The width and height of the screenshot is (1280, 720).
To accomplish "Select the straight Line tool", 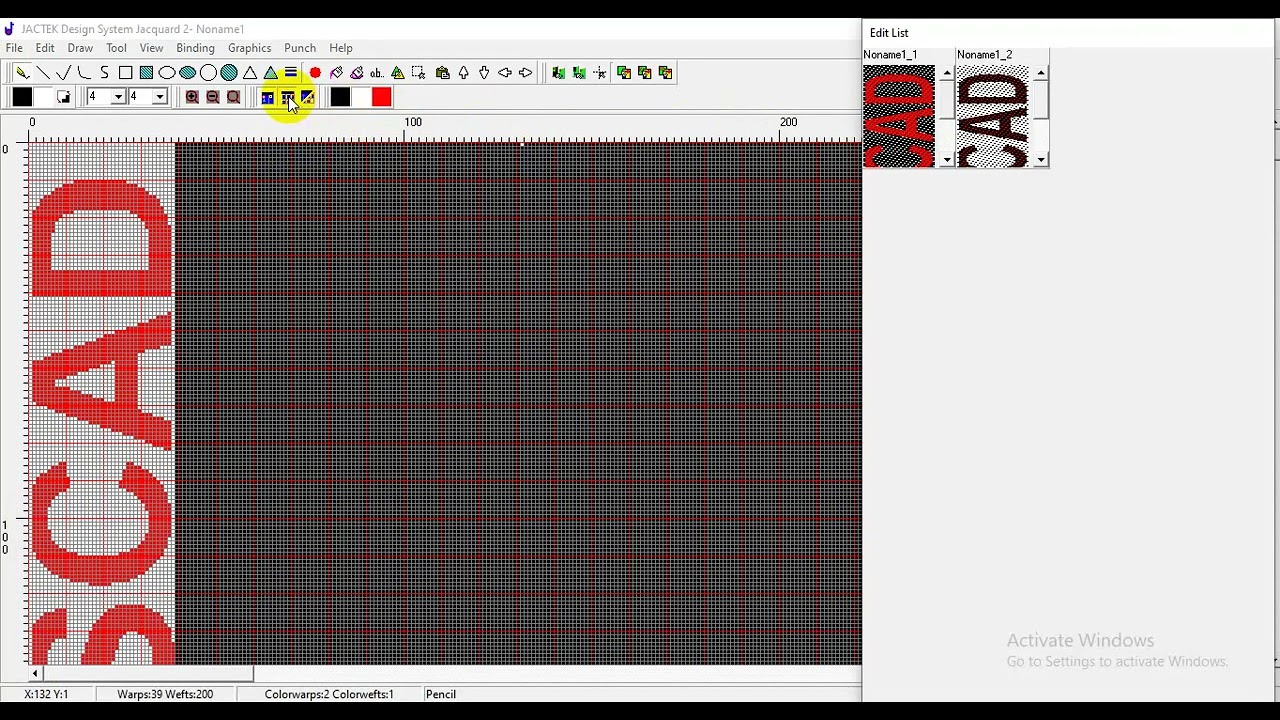I will pos(43,72).
